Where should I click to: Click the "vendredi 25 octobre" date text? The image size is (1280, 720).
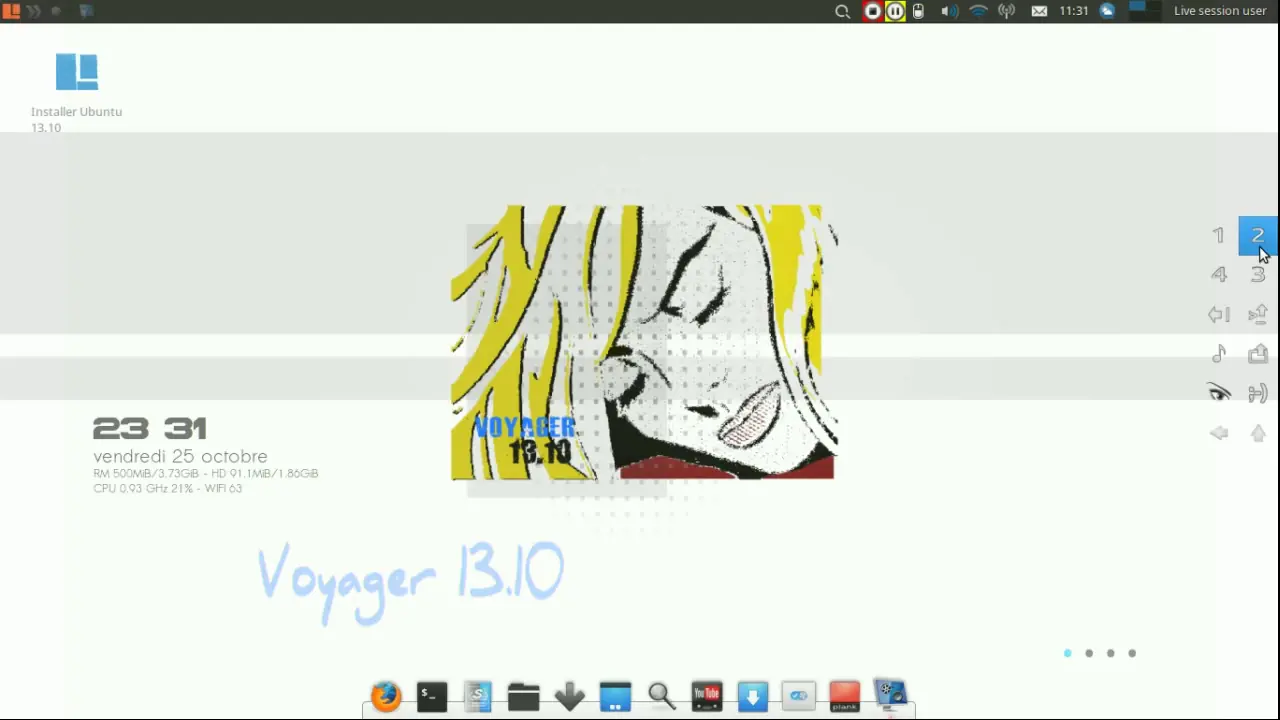[180, 456]
